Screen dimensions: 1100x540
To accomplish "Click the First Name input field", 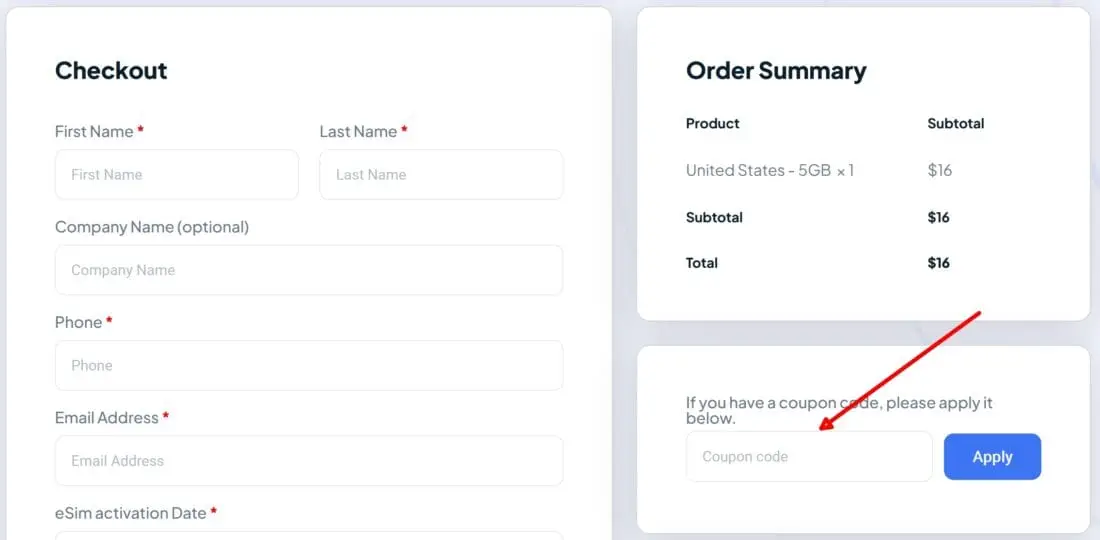I will [176, 175].
